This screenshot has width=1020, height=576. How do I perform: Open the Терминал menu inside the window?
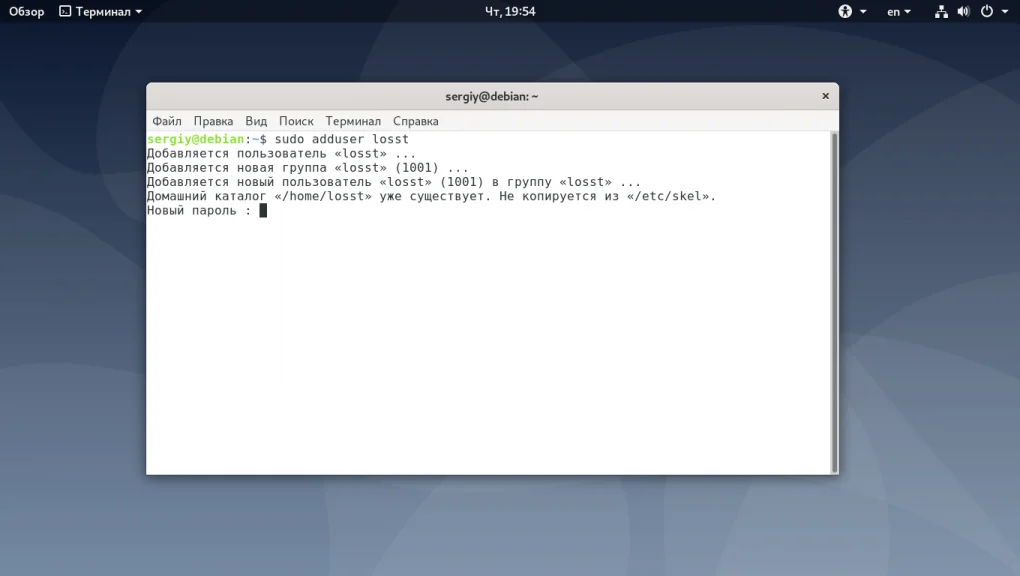tap(353, 120)
